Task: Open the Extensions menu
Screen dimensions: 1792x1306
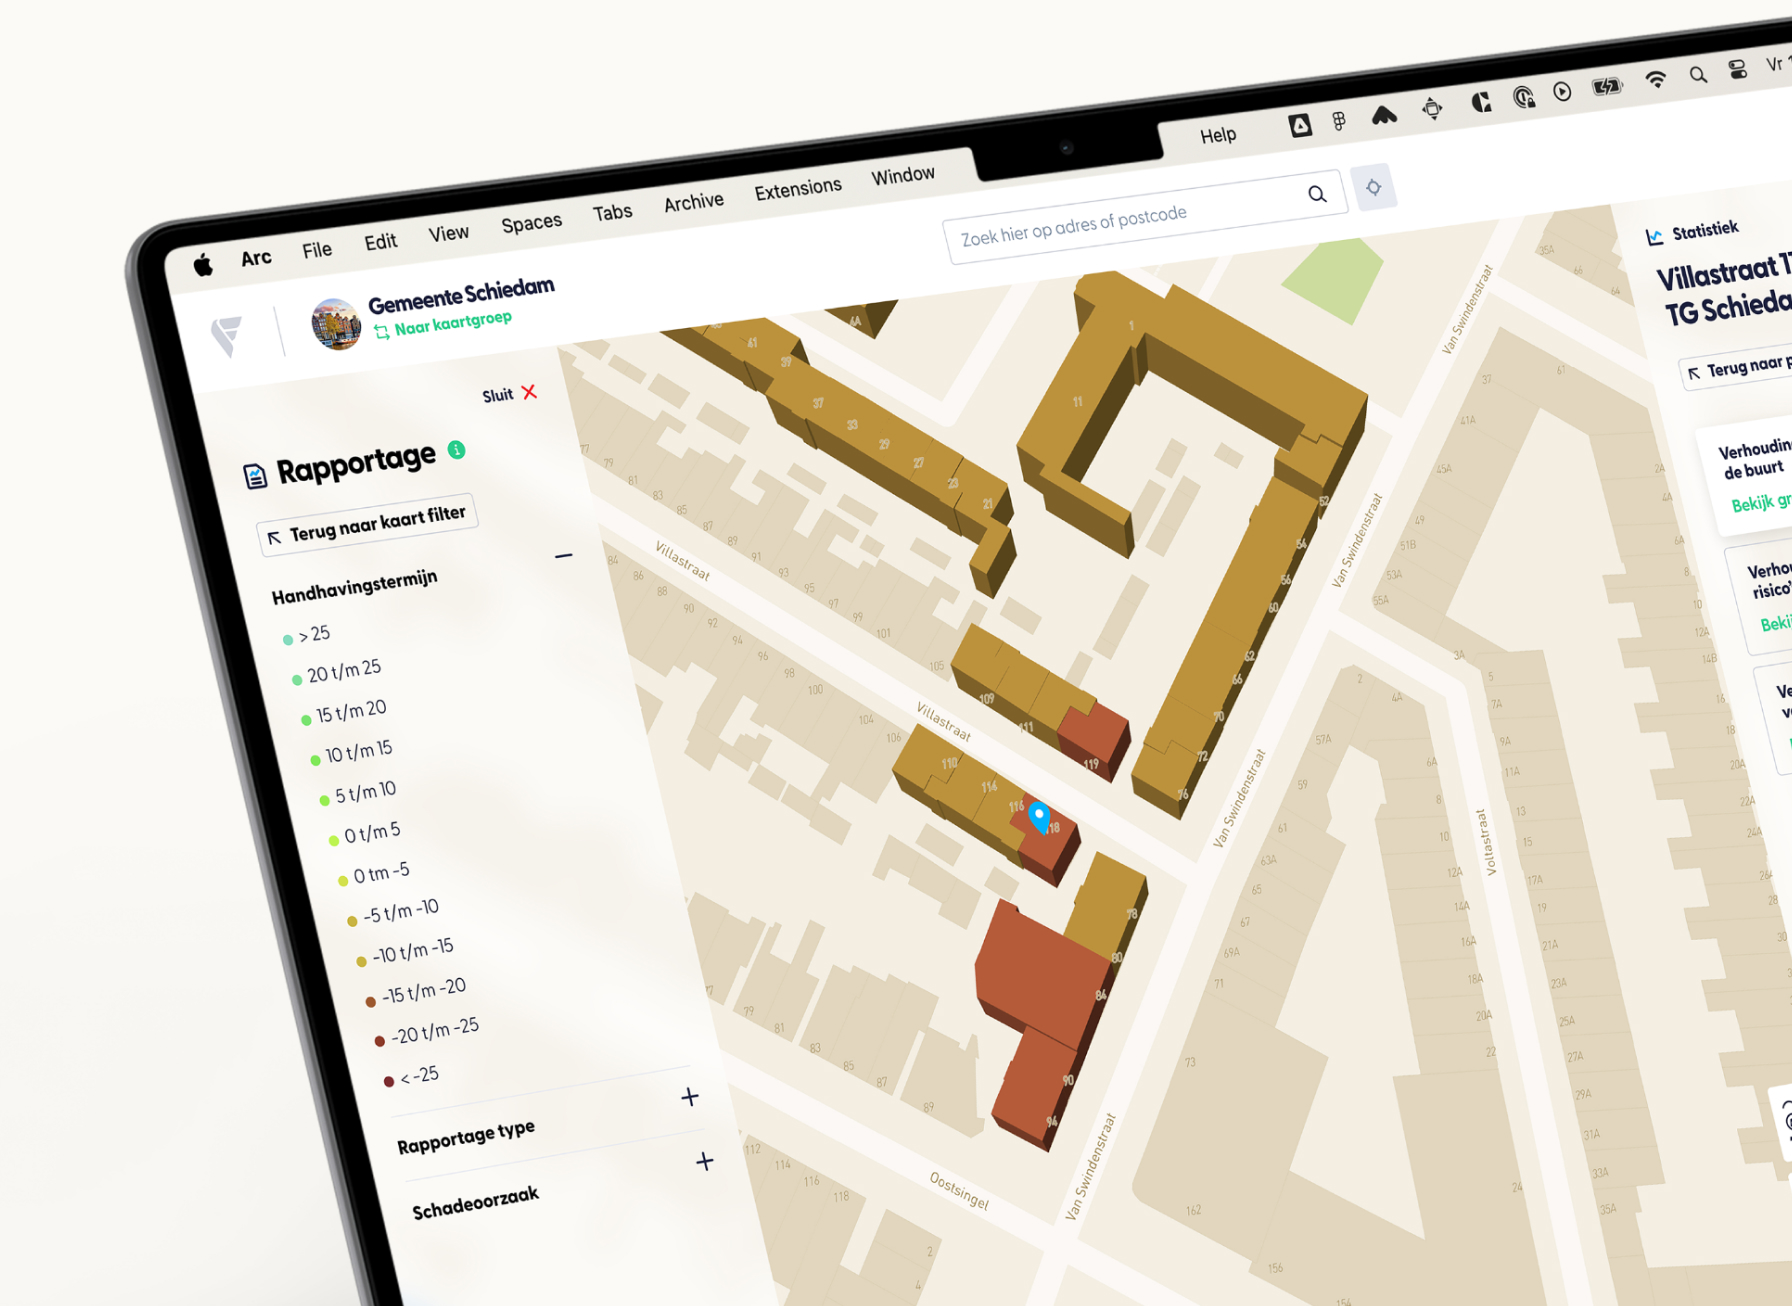Action: tap(797, 189)
